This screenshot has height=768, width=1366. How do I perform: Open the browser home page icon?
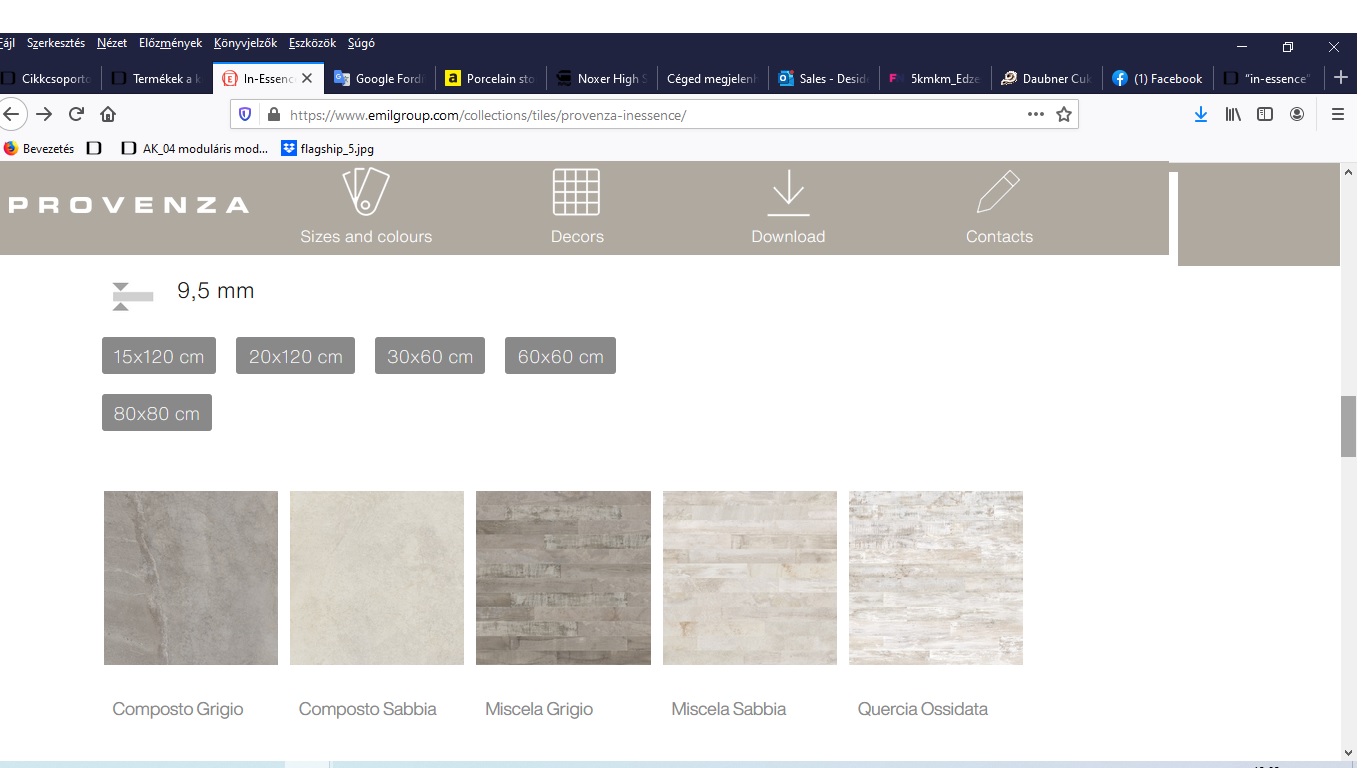tap(108, 114)
